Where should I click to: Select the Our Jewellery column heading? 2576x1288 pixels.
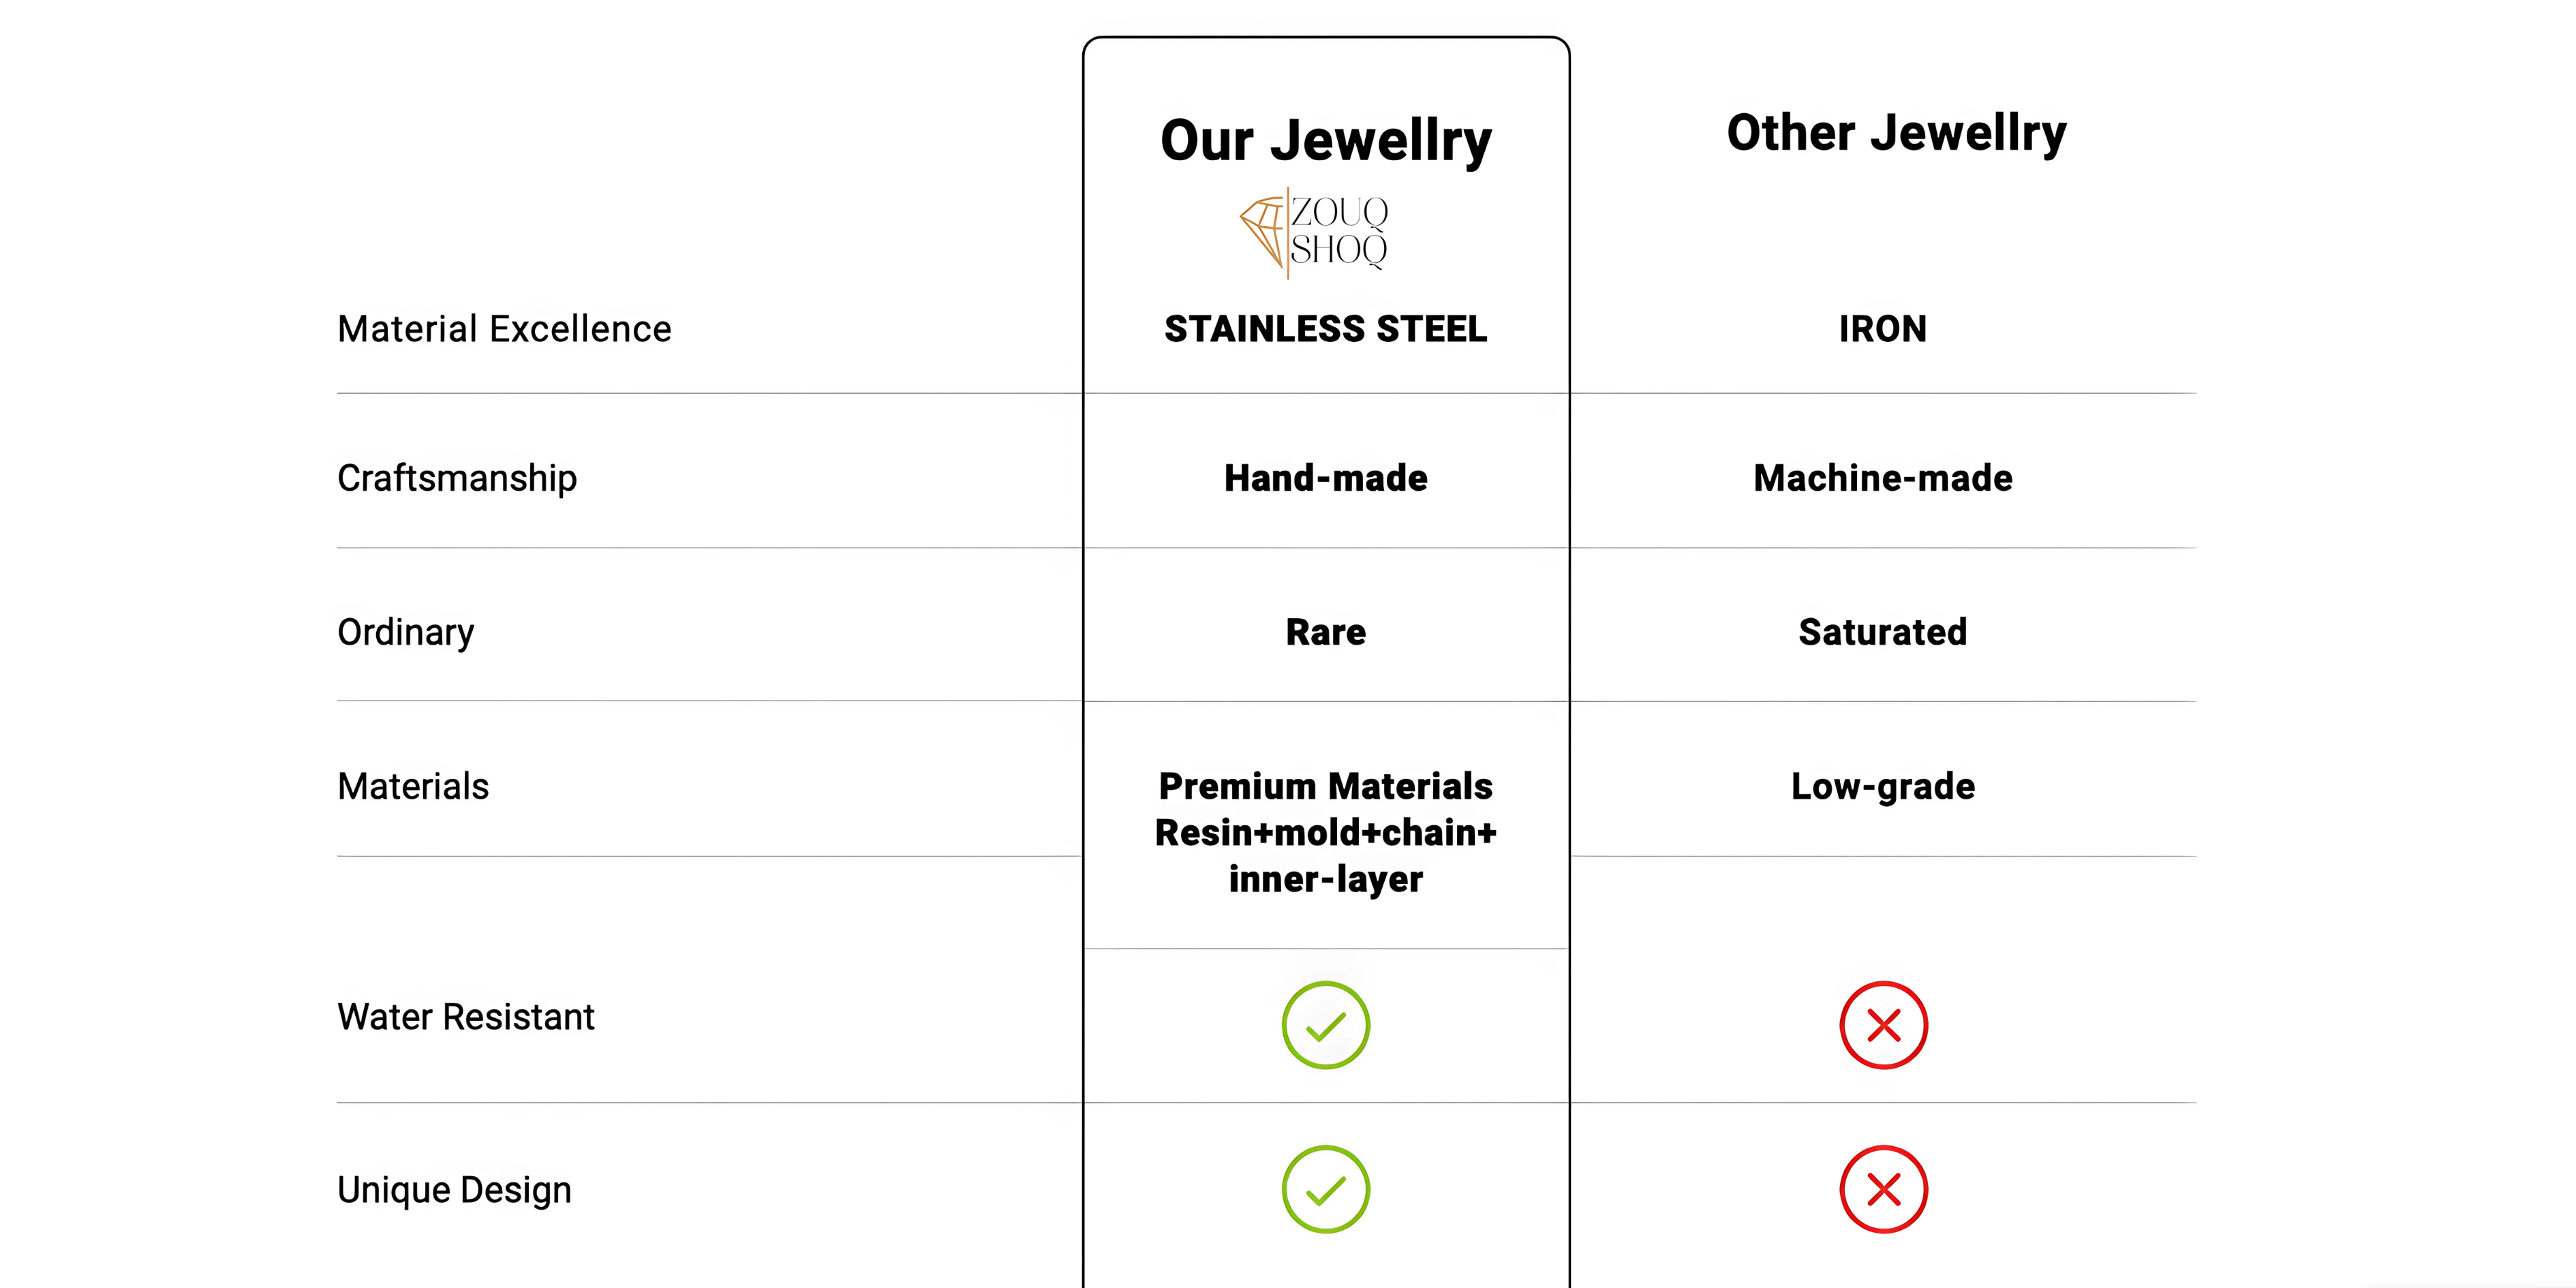click(x=1326, y=140)
